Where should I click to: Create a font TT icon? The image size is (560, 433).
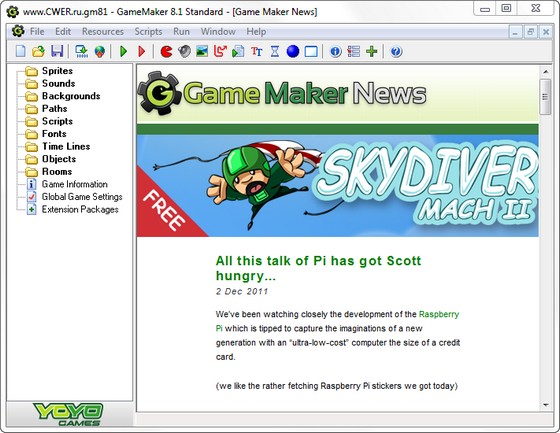pyautogui.click(x=256, y=51)
